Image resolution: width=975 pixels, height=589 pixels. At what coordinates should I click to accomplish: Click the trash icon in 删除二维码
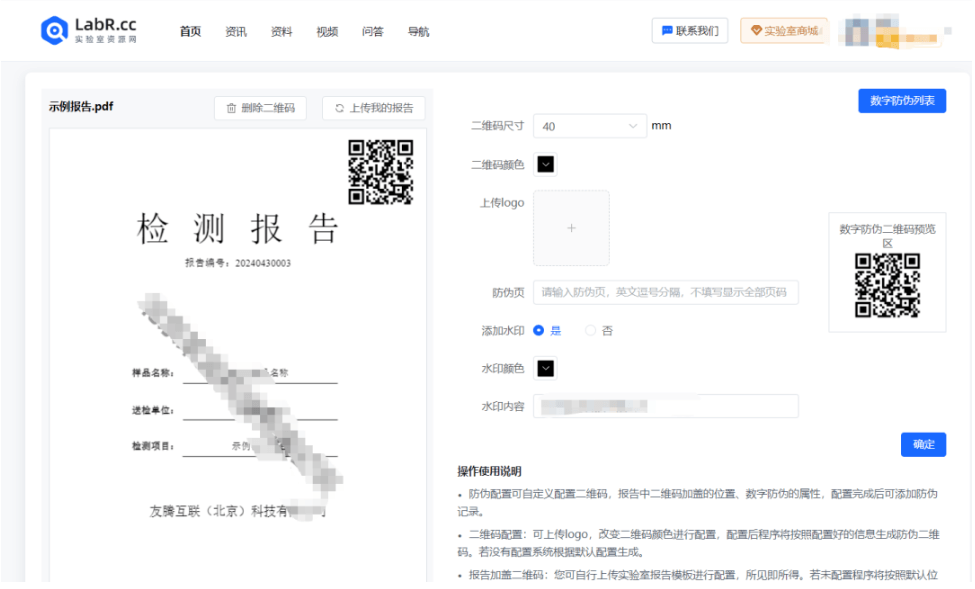[x=231, y=108]
